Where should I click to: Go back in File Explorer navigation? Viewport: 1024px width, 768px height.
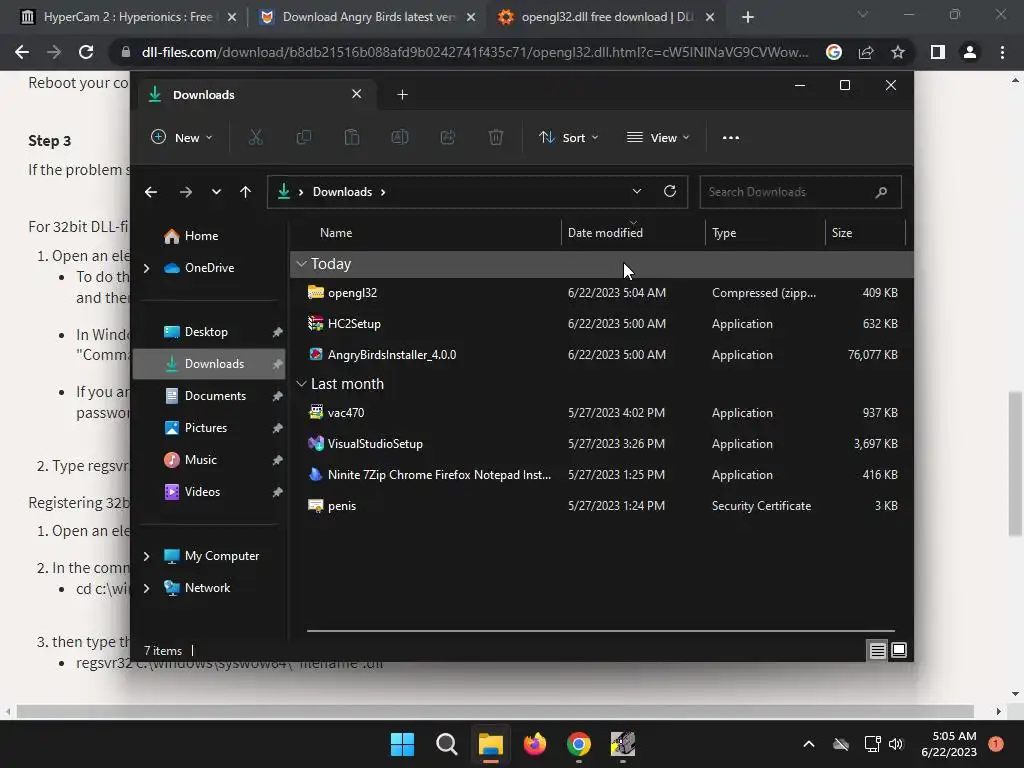pyautogui.click(x=151, y=192)
